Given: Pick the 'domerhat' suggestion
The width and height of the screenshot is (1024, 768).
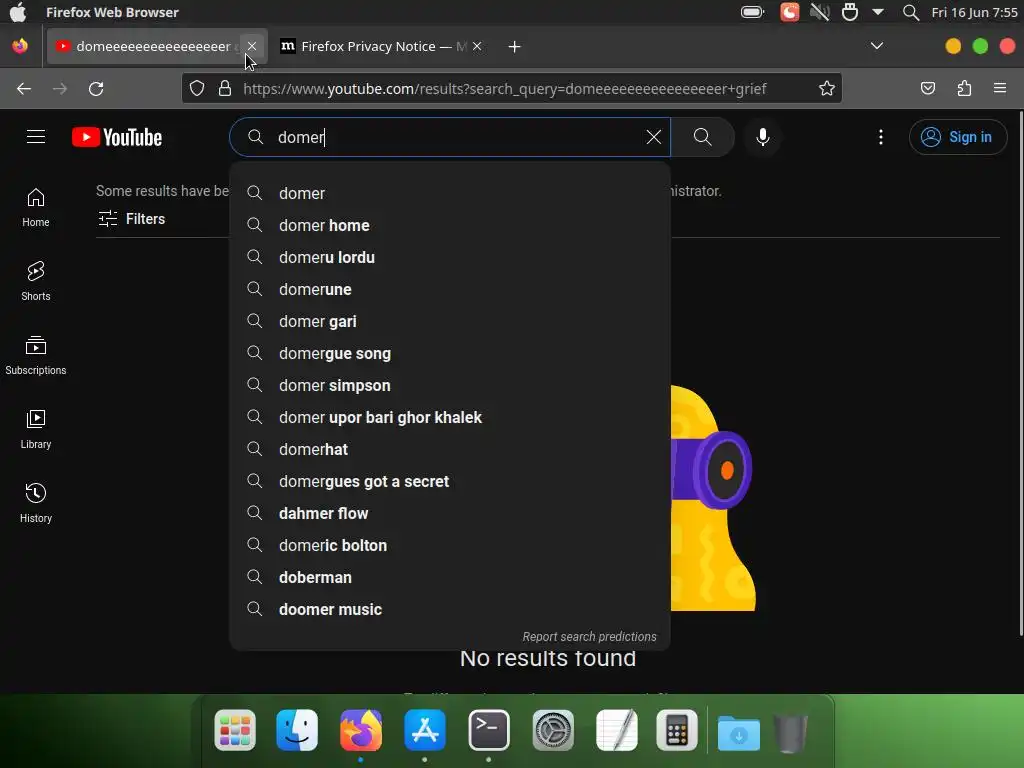Looking at the screenshot, I should 450,449.
